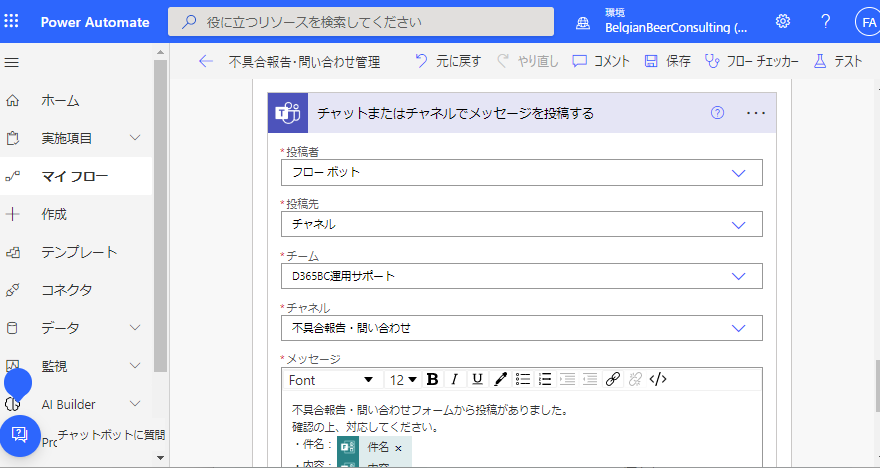Open the チャネル dropdown 不具合報告・問い合わせ
This screenshot has width=880, height=468.
521,328
